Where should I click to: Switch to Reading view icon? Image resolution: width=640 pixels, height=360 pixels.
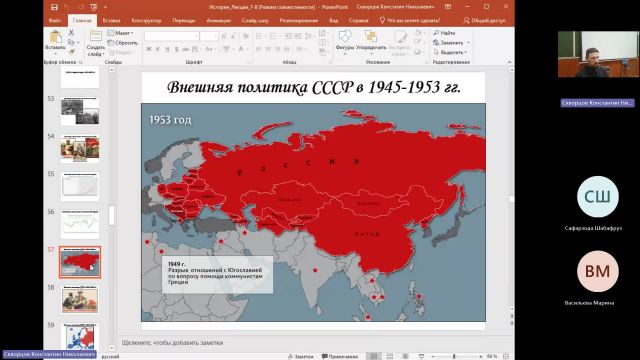tap(405, 356)
